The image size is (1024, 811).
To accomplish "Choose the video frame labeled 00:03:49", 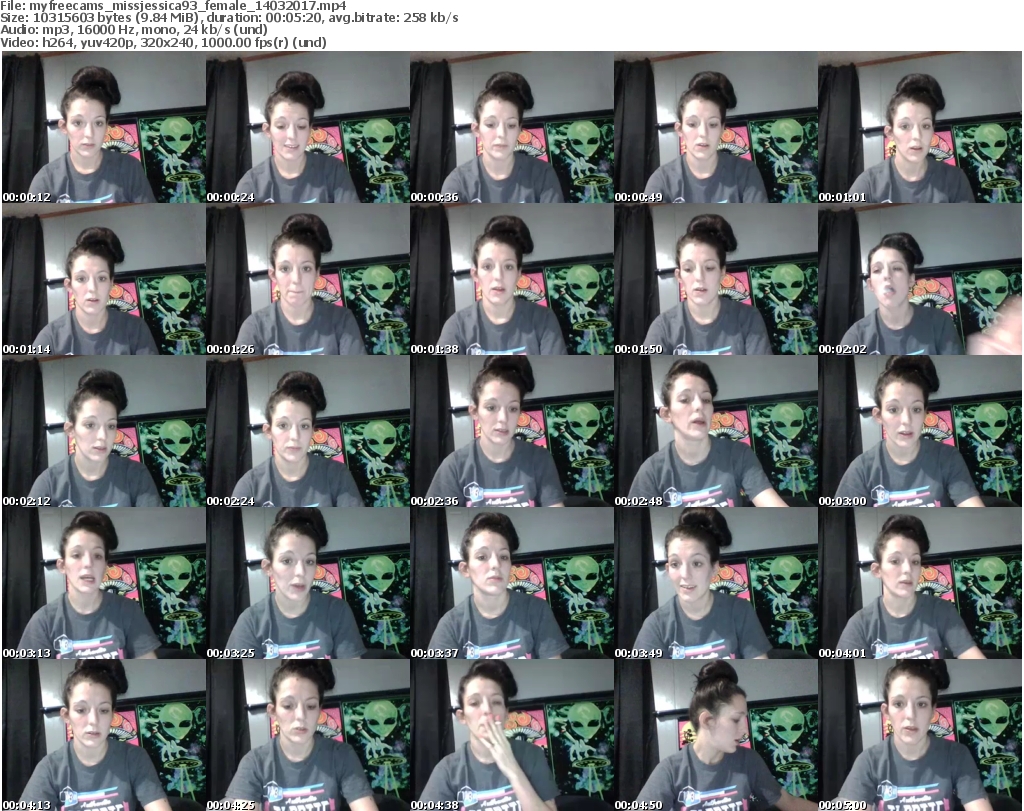I will coord(716,583).
